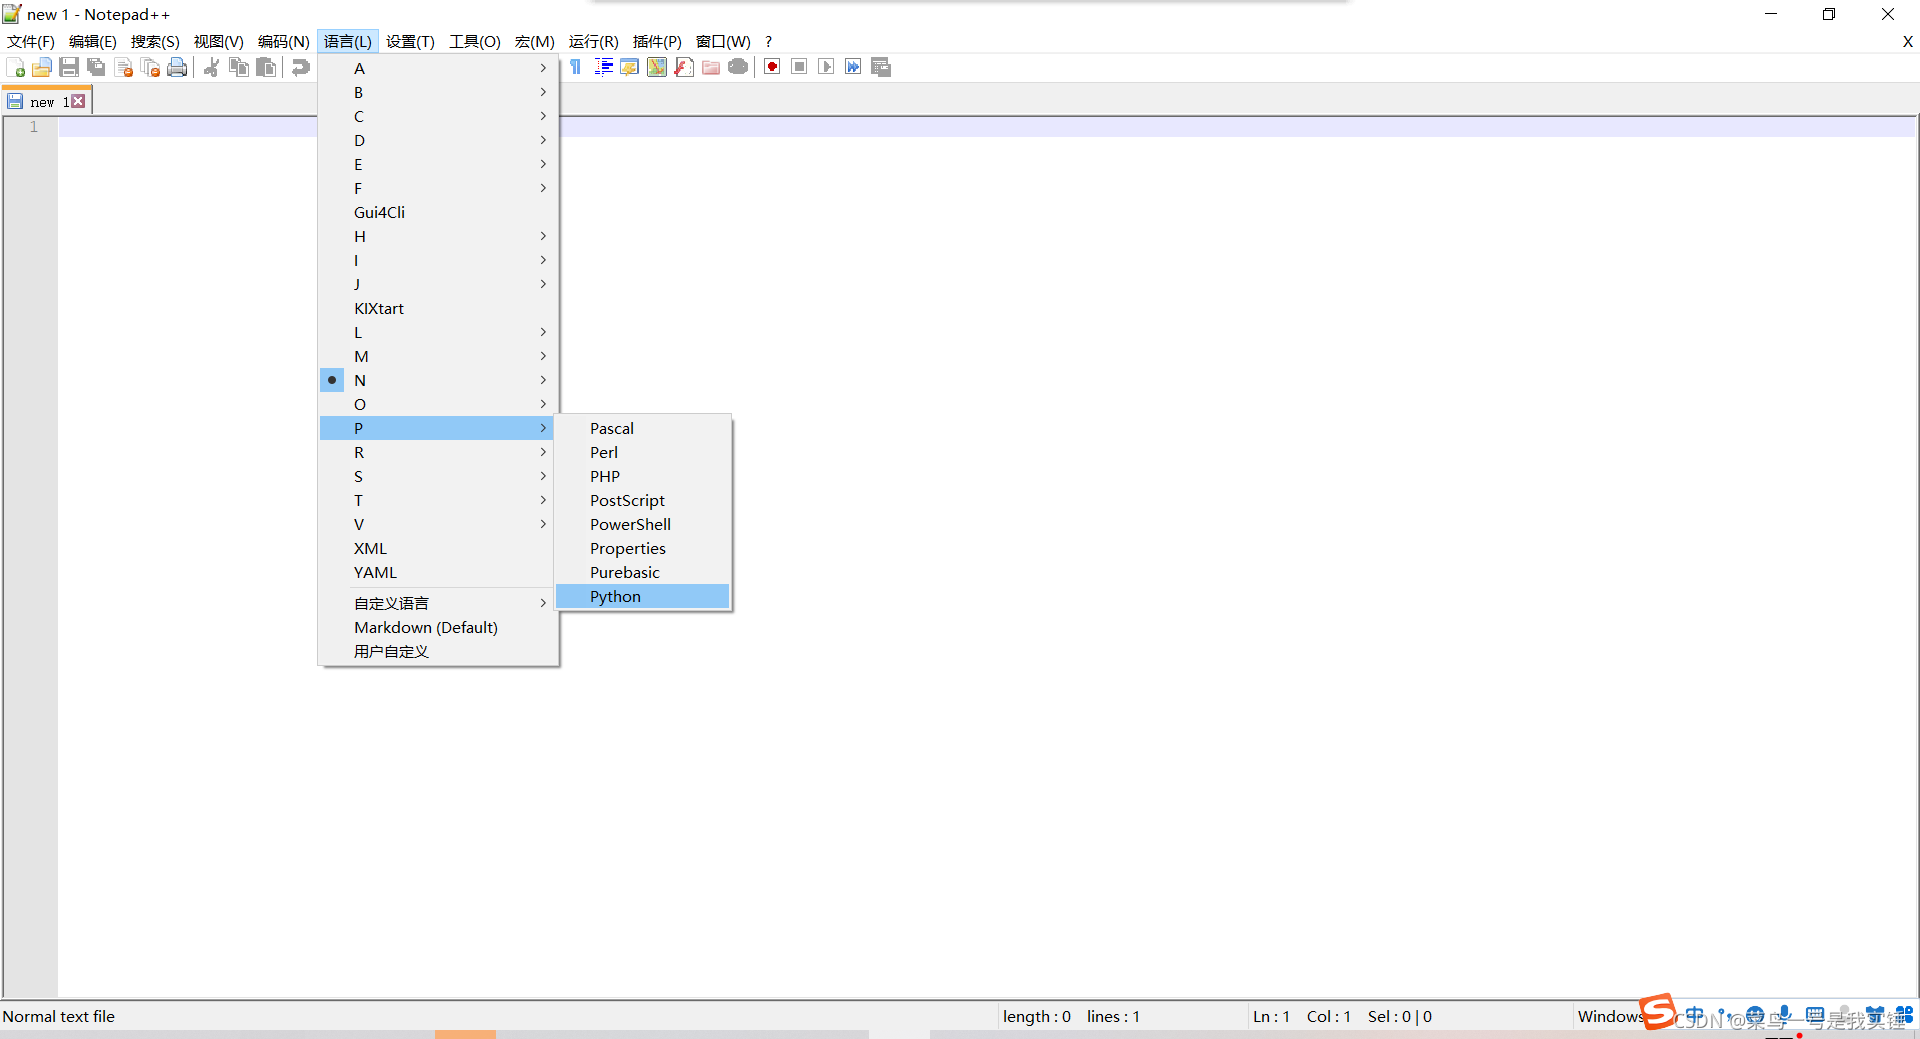
Task: Select PowerShell language entry
Action: [x=643, y=524]
